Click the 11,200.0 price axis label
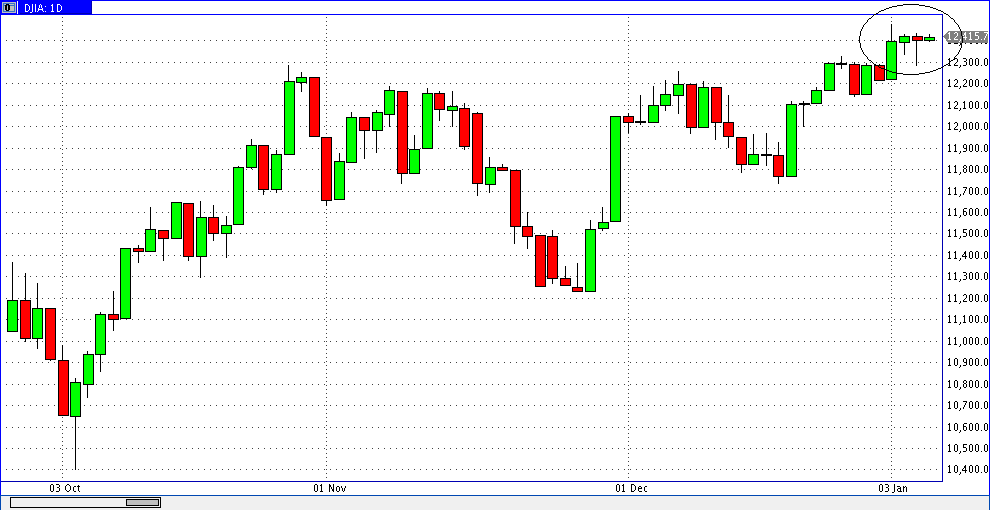The image size is (990, 510). [x=968, y=299]
